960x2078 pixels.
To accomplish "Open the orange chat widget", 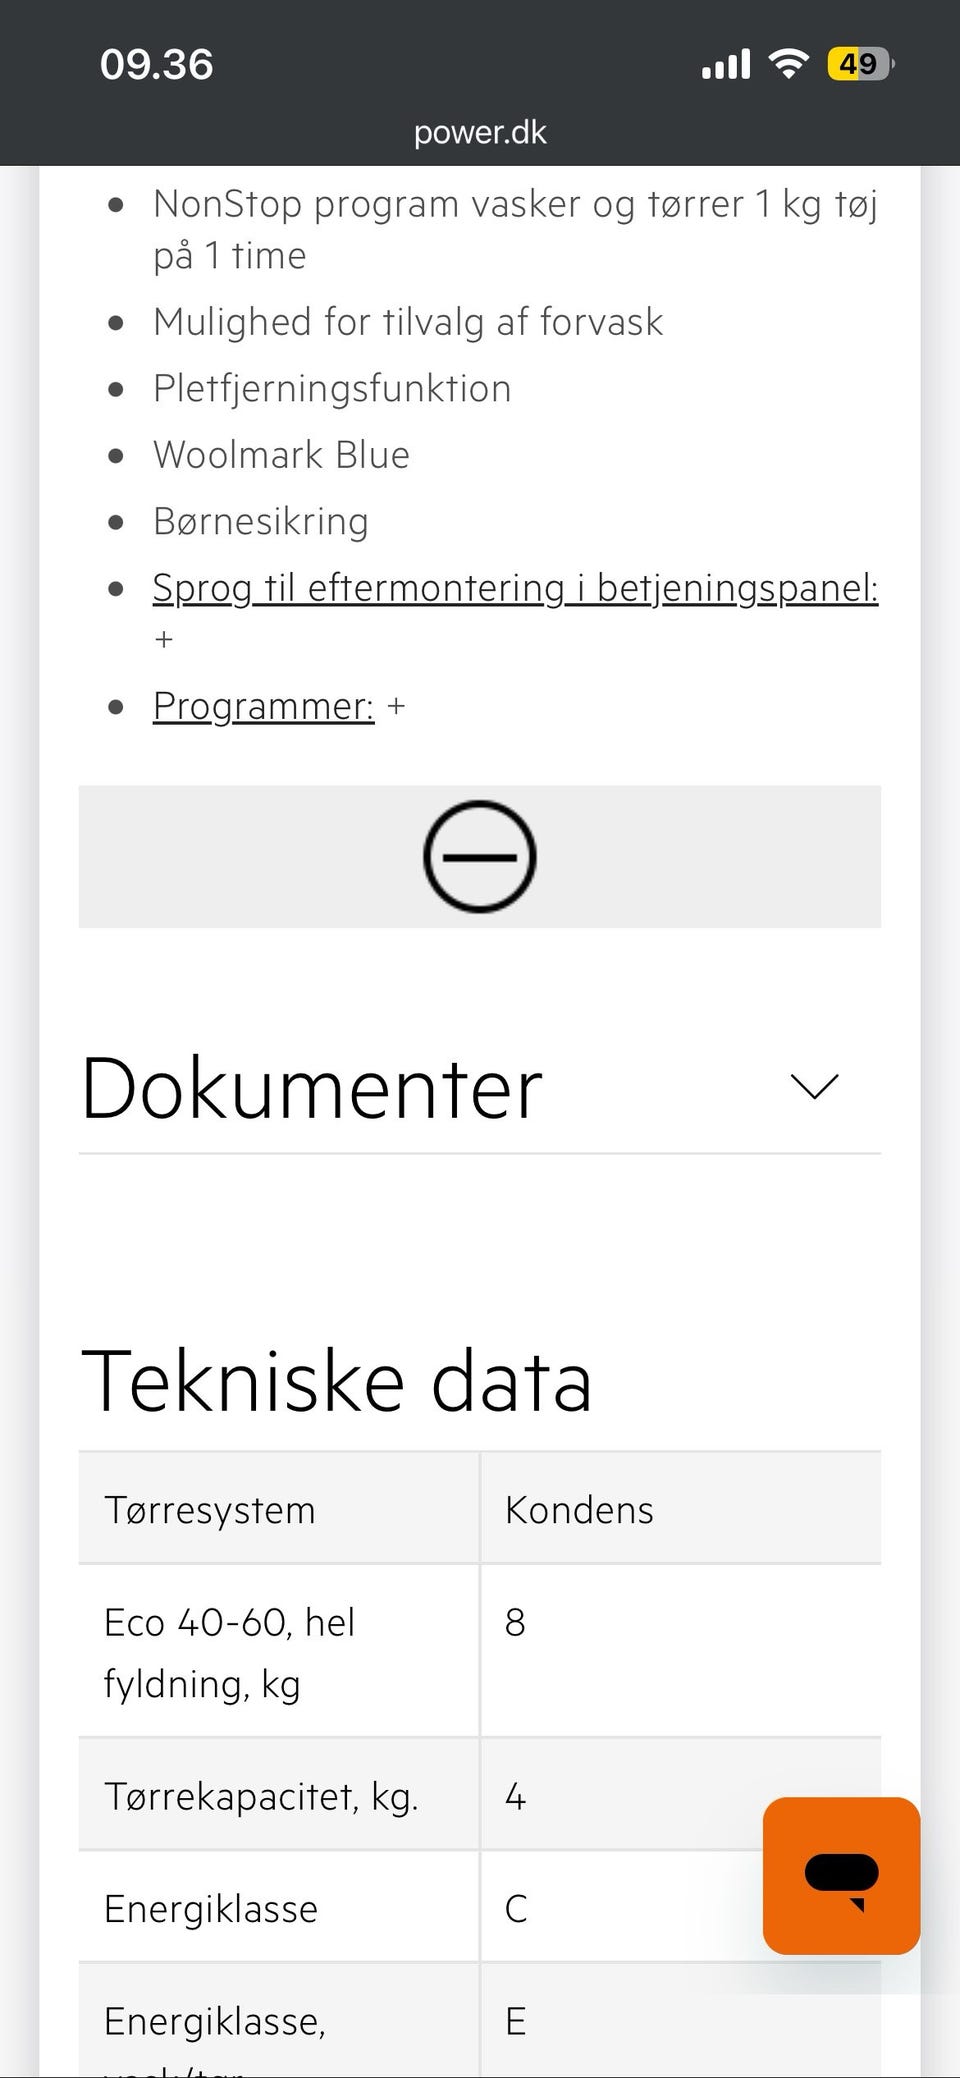I will [841, 1875].
